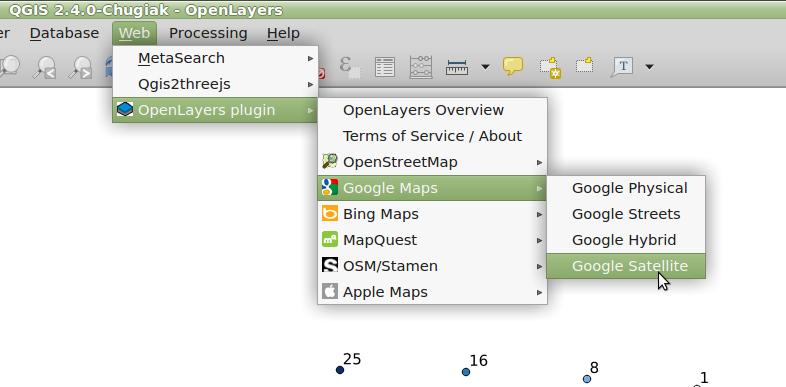Toggle the yellow map tips bubble

click(x=513, y=66)
